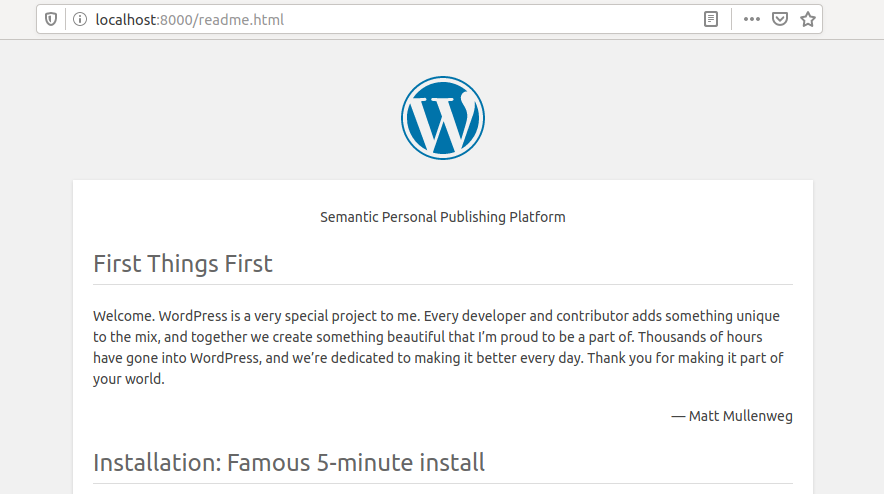The width and height of the screenshot is (884, 494).
Task: Click the tracking protection shield icon
Action: click(x=51, y=20)
